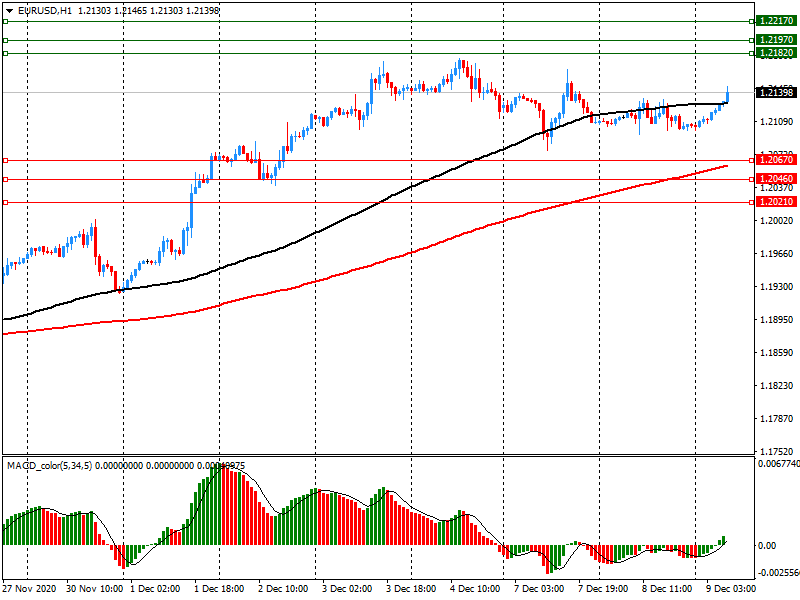
Task: Click the 1.19300 price axis value
Action: 777,287
